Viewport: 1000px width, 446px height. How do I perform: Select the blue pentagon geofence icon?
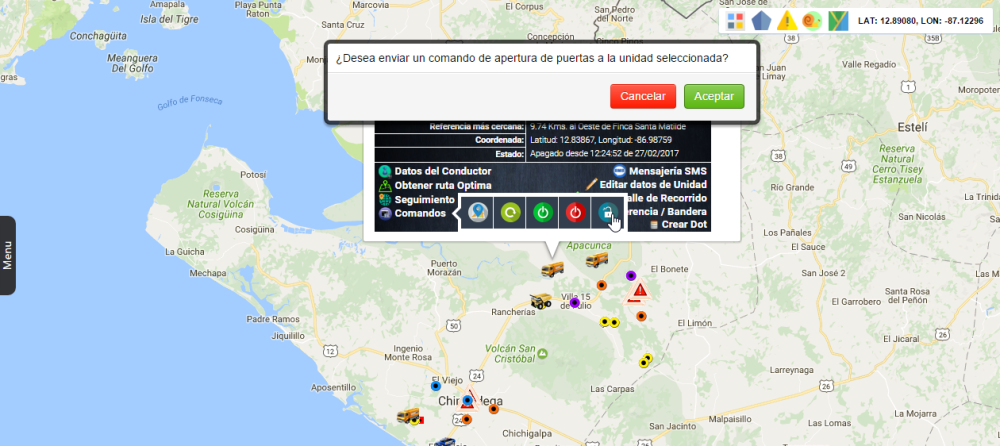point(761,22)
